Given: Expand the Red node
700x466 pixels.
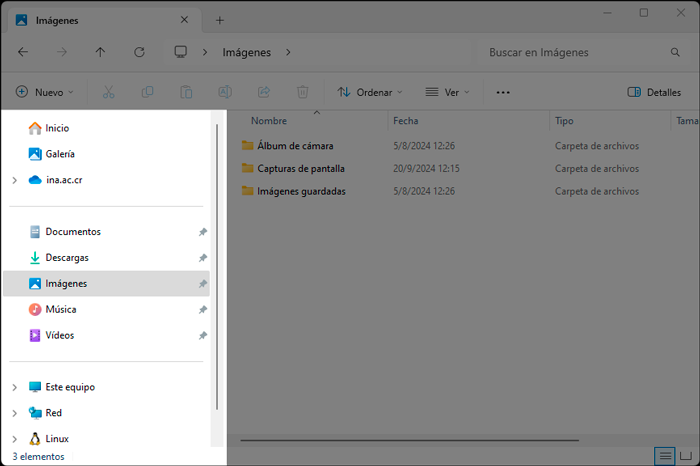Looking at the screenshot, I should click(15, 413).
